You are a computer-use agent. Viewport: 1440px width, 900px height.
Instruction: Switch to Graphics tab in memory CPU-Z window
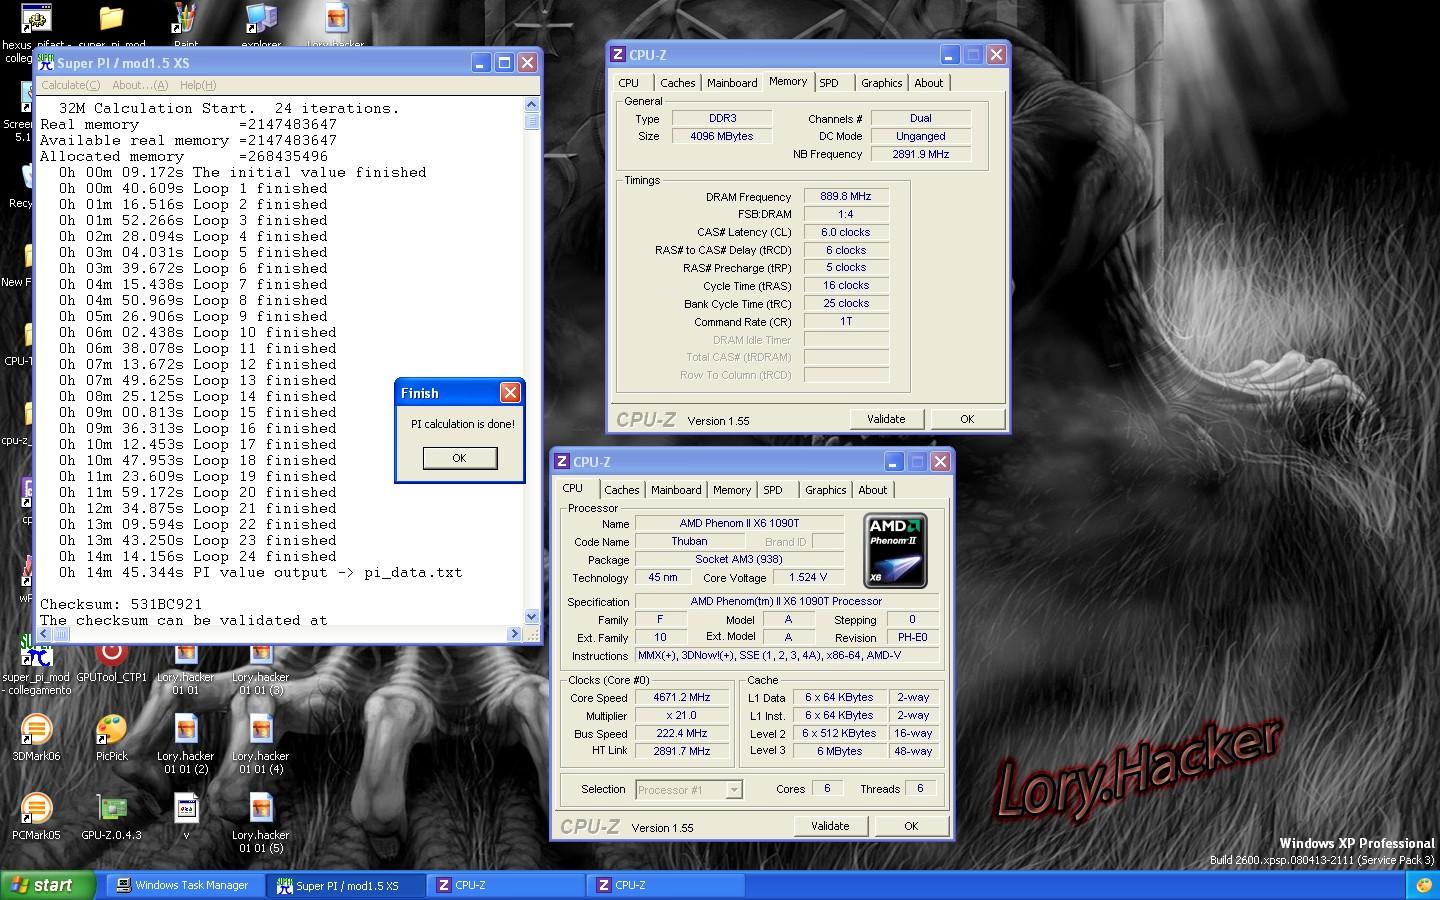click(x=881, y=83)
